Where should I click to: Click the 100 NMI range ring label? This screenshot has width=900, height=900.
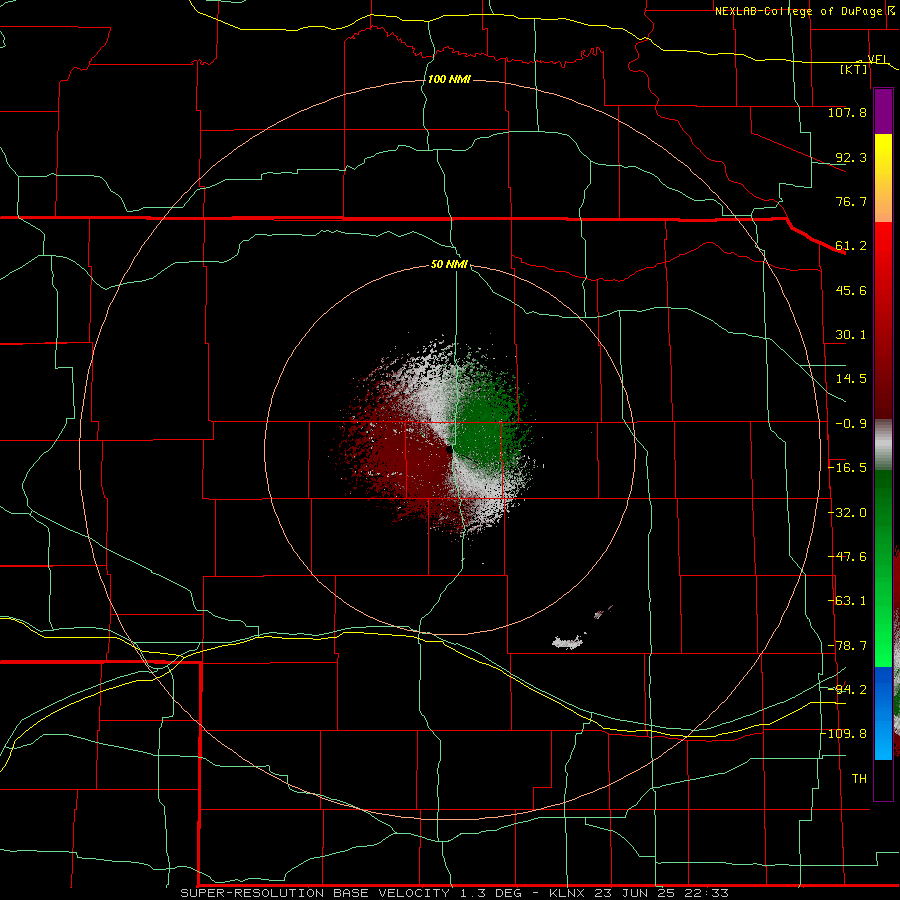tap(449, 79)
